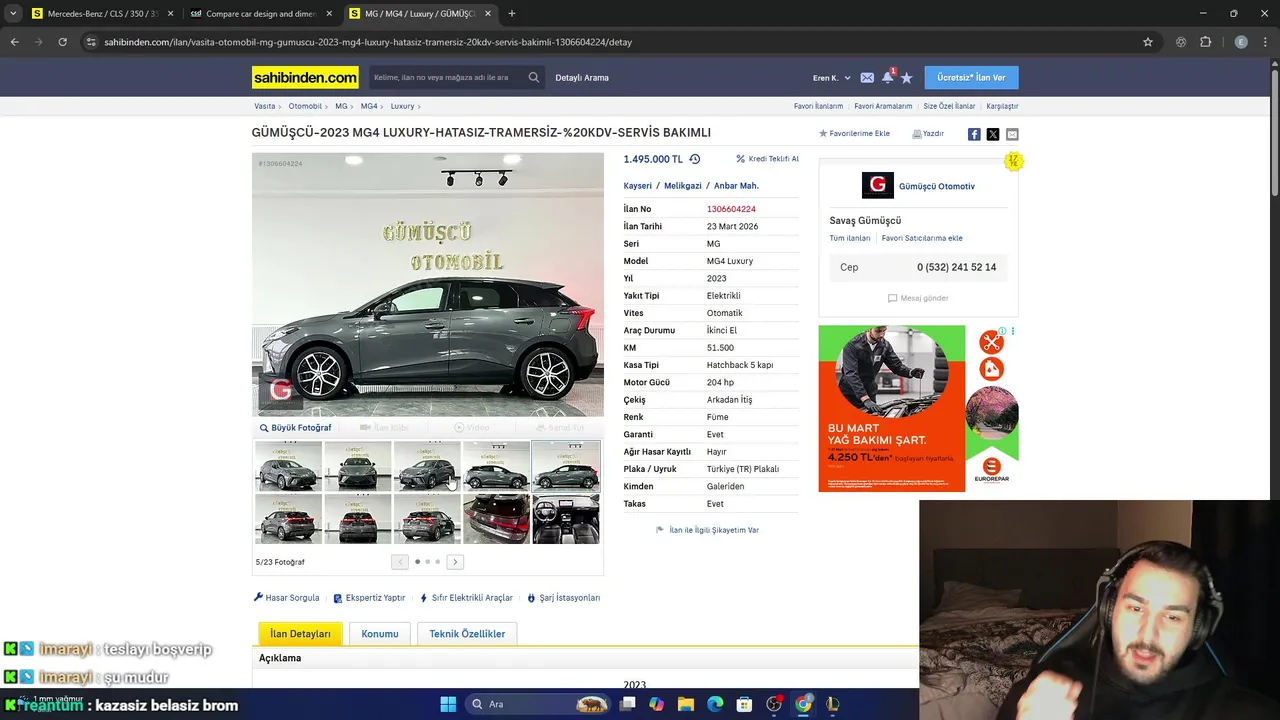The height and width of the screenshot is (720, 1280).
Task: Click the header favorites star icon
Action: point(906,77)
